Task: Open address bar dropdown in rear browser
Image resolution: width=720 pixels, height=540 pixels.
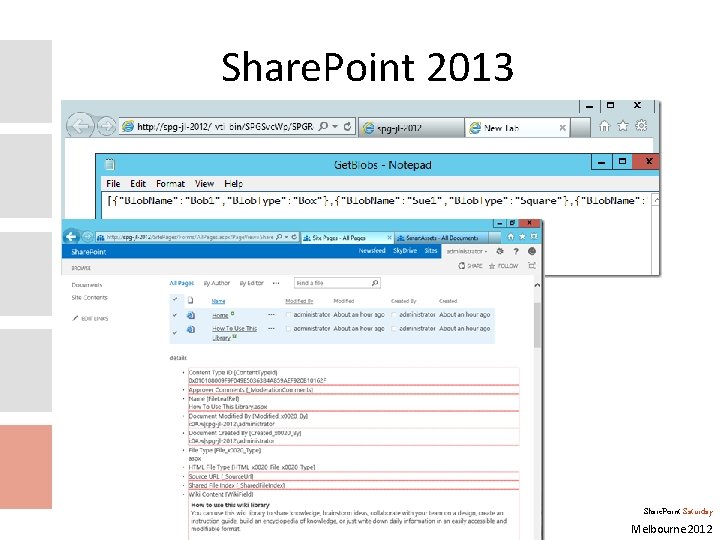Action: 335,126
